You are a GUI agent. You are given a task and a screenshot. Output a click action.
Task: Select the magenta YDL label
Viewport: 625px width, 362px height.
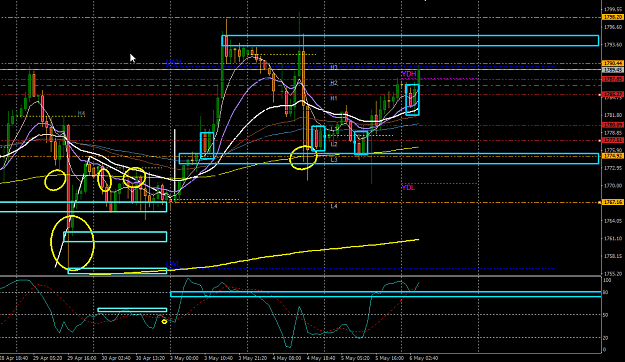click(x=408, y=187)
